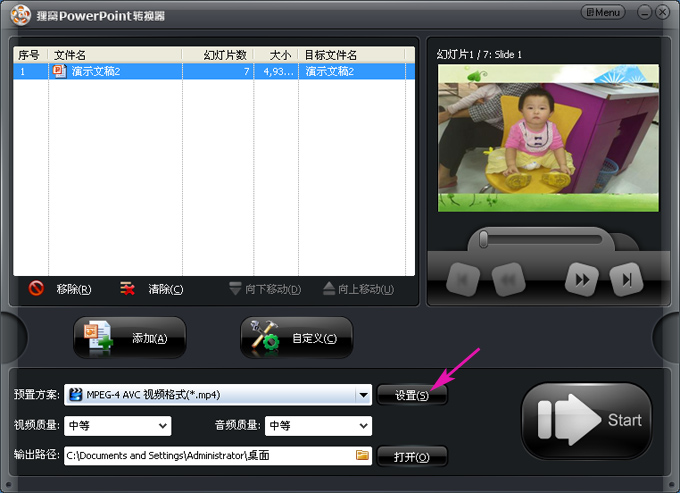The image size is (680, 493).
Task: Open the Customize (自定义) tools button
Action: (297, 337)
